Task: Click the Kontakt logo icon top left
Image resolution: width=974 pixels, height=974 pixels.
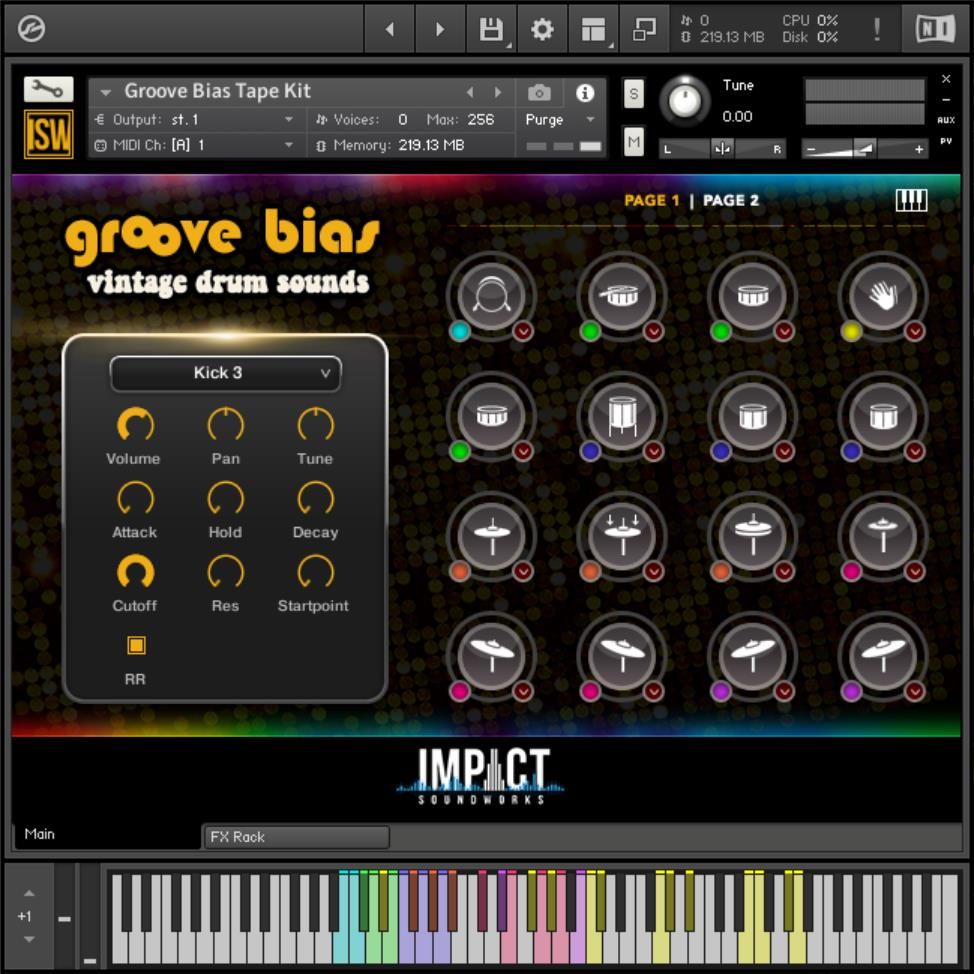Action: [31, 29]
